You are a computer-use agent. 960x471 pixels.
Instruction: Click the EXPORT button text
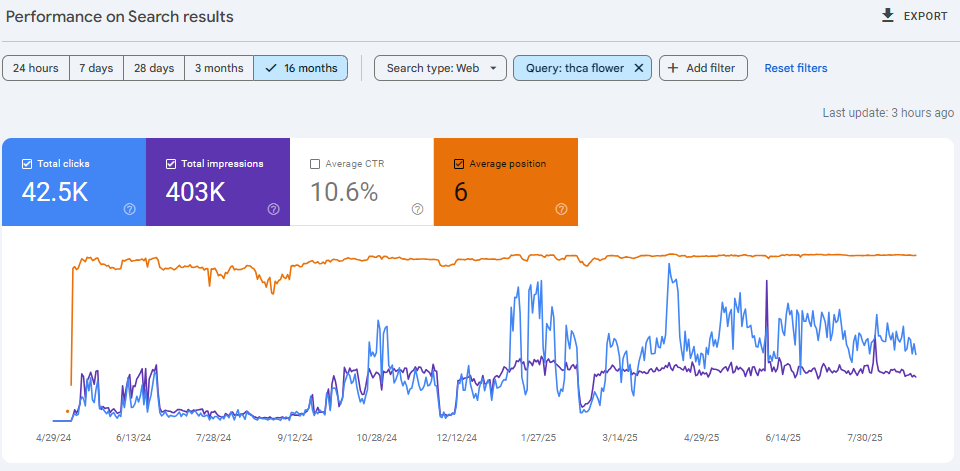coord(926,16)
